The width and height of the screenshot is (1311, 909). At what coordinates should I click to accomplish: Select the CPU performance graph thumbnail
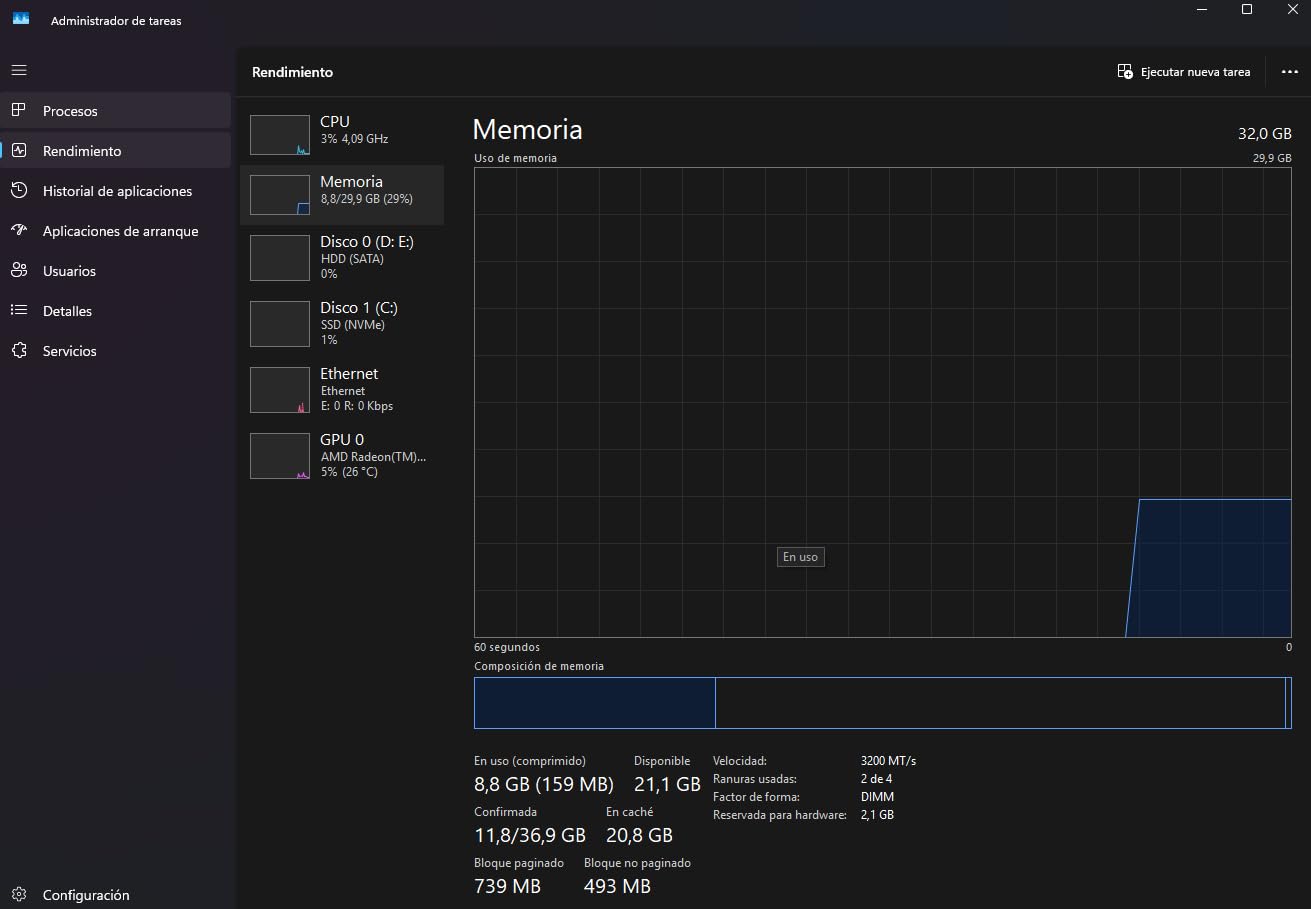point(280,135)
